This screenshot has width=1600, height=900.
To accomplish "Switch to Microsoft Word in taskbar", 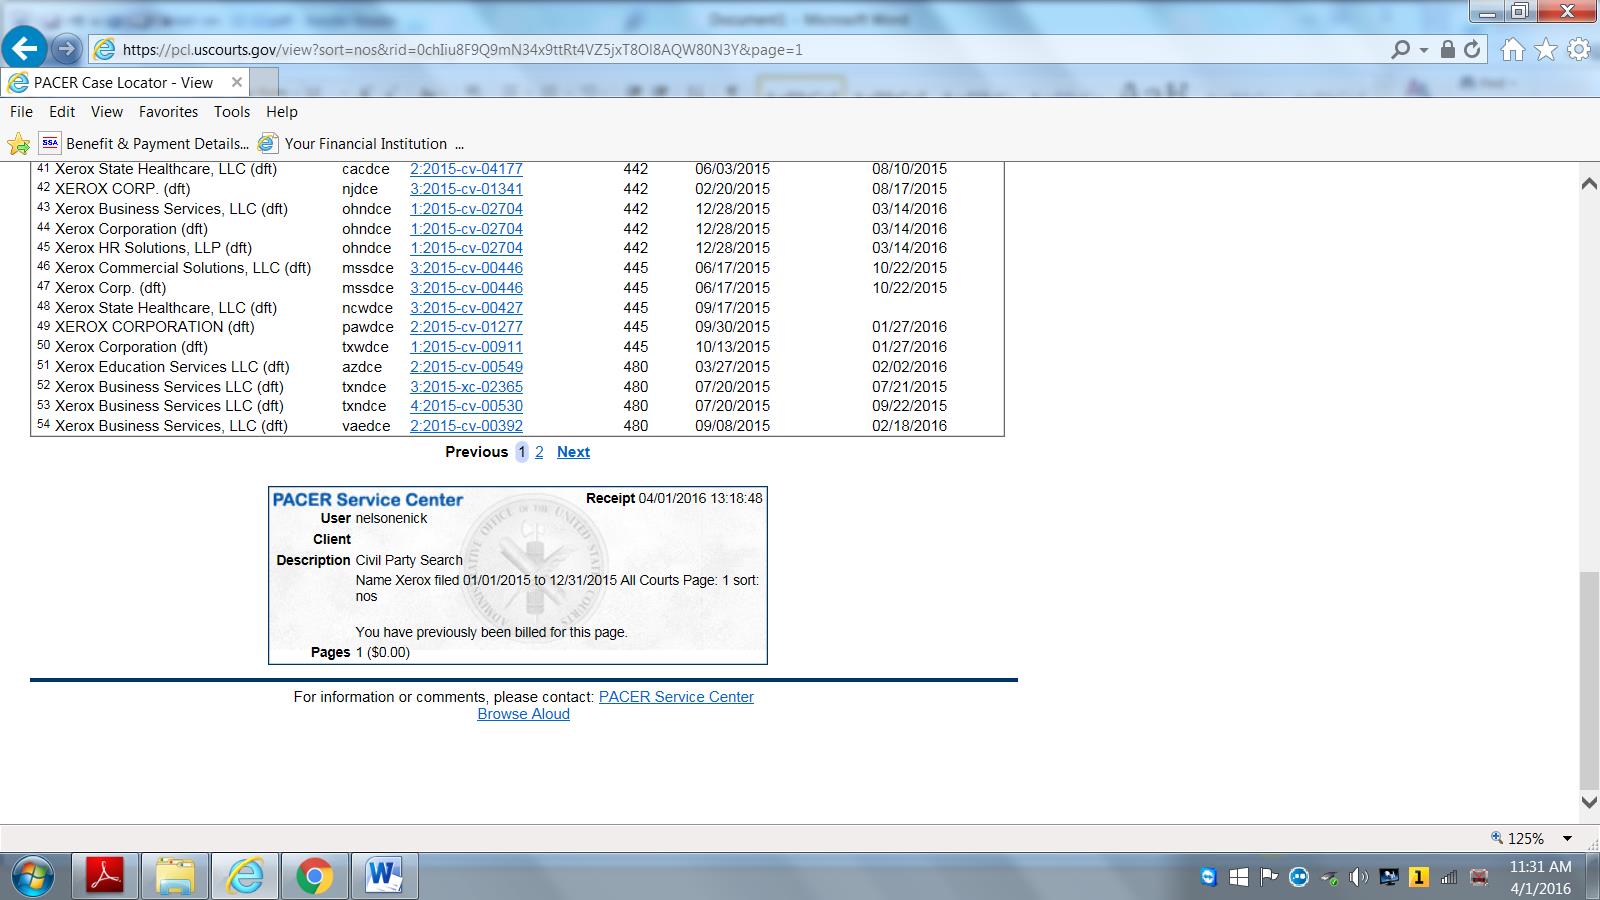I will 383,877.
